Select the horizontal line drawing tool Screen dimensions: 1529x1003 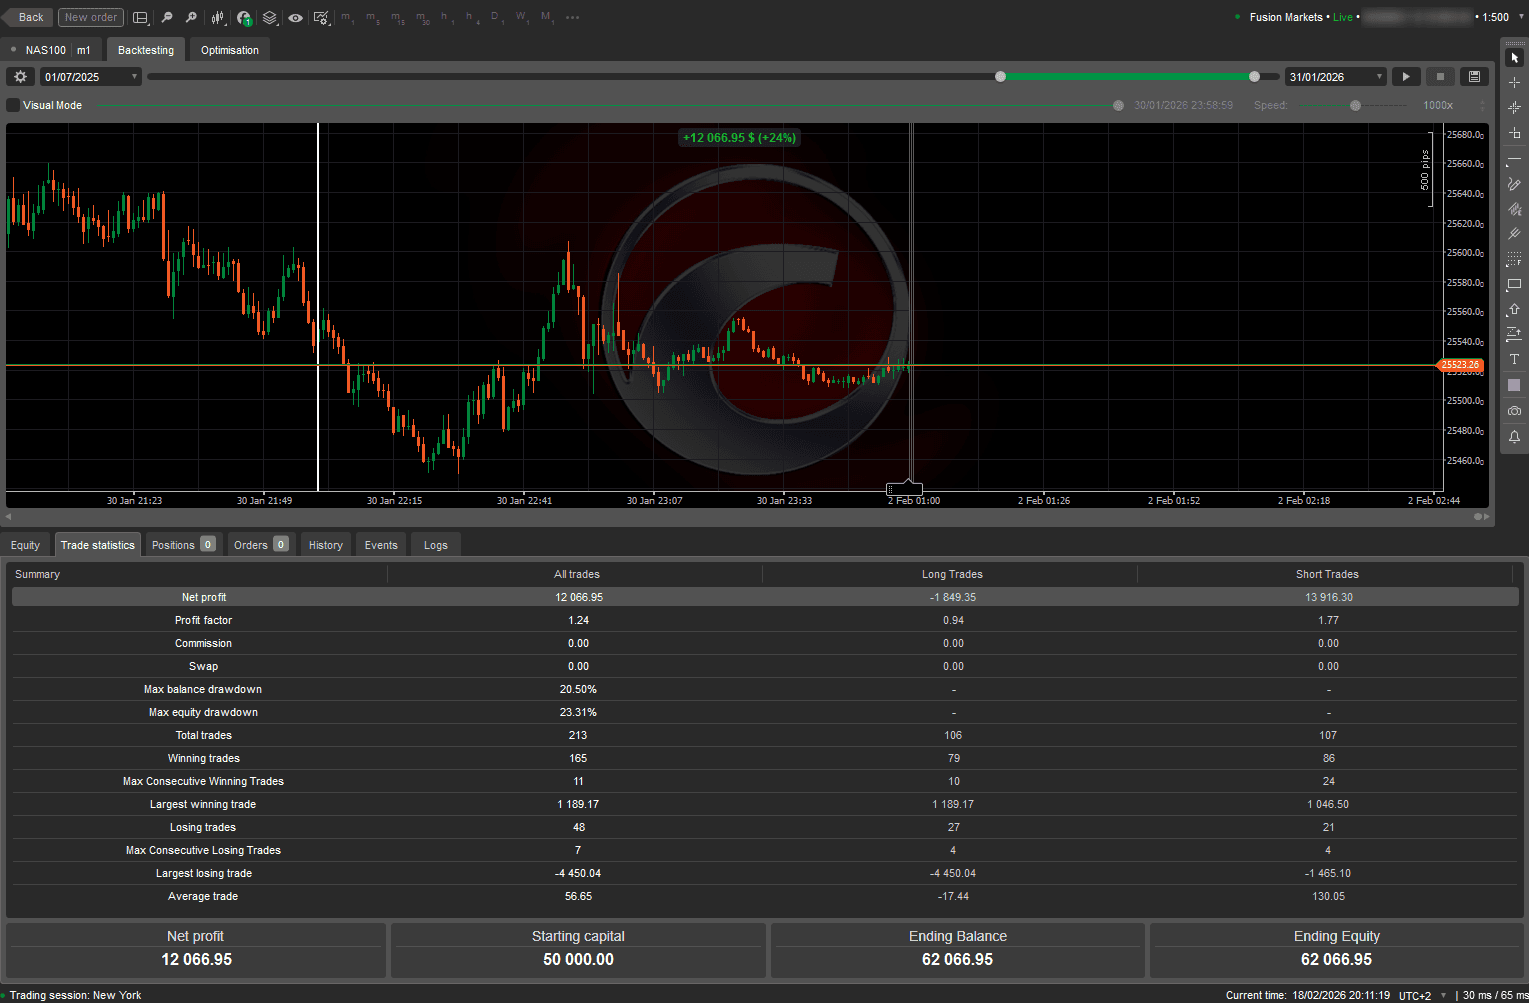[1514, 158]
